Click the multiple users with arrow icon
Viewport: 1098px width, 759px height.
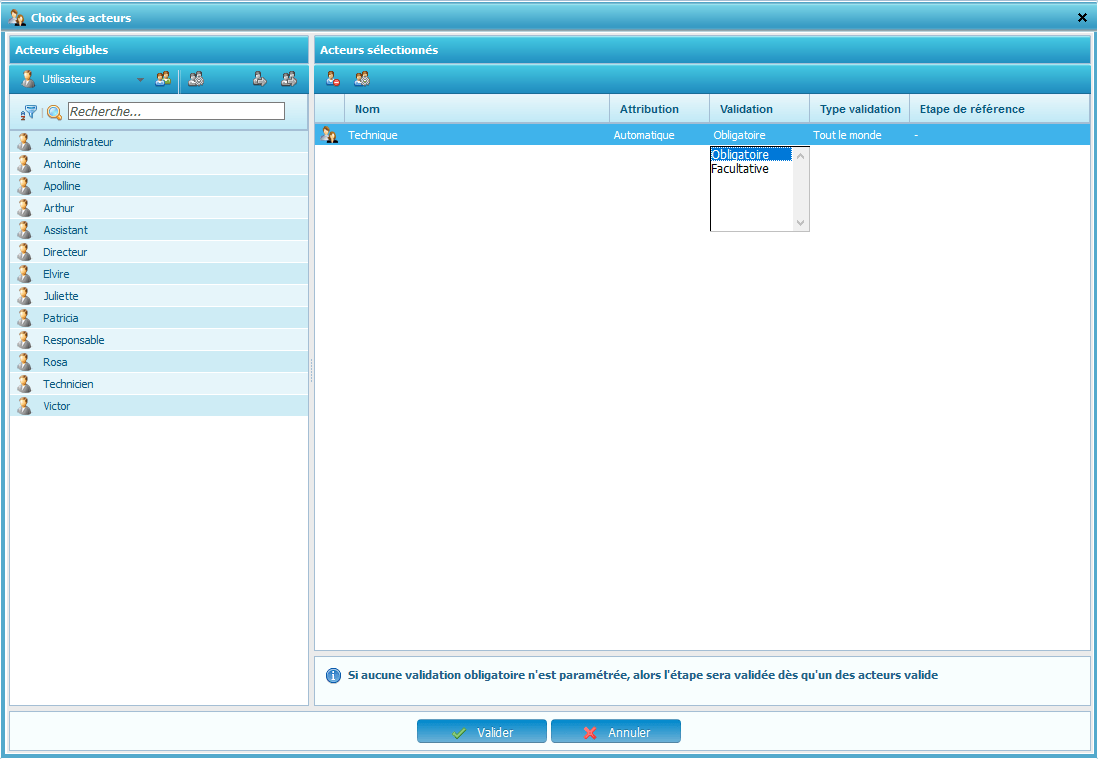[289, 79]
